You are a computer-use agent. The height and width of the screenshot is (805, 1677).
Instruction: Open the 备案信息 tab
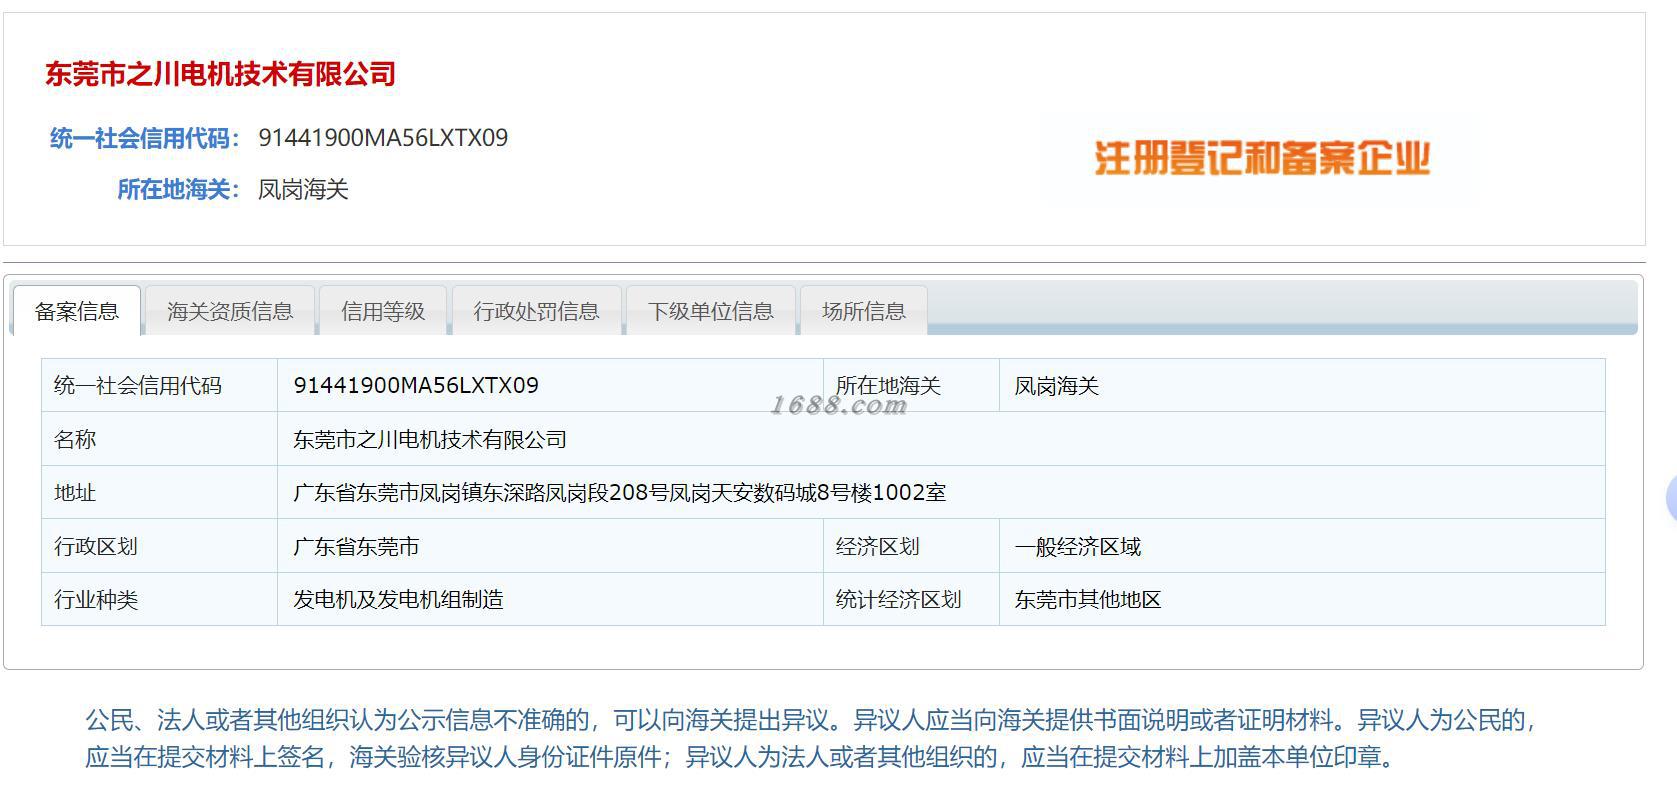click(x=77, y=311)
